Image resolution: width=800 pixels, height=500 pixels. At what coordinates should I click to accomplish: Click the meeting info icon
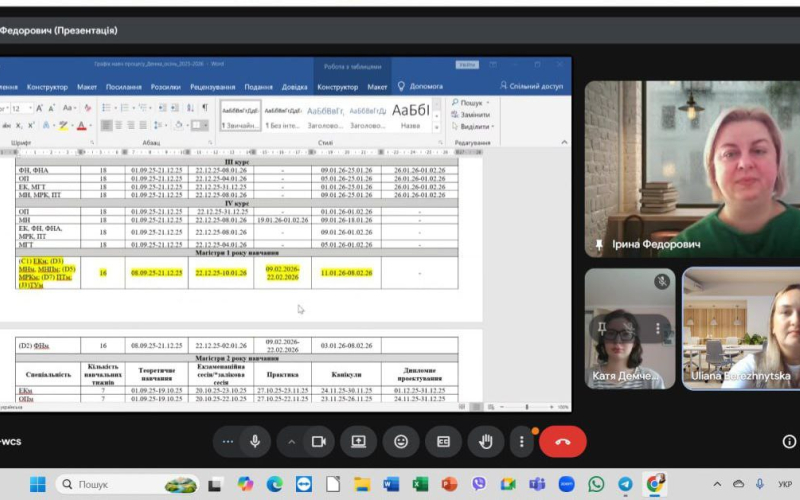789,441
